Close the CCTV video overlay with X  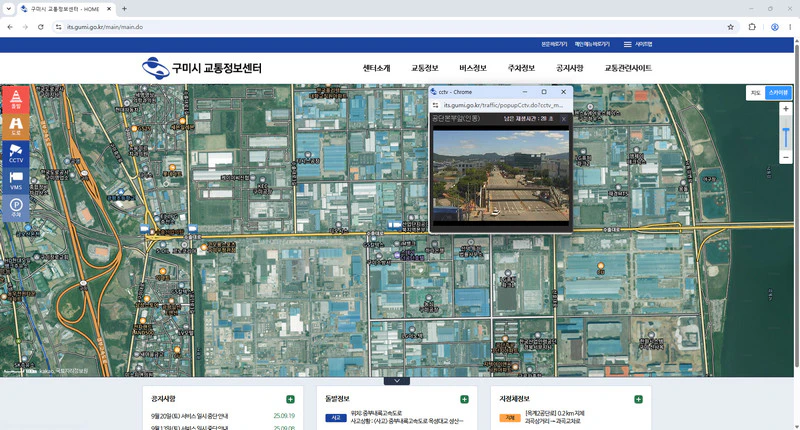tap(564, 119)
